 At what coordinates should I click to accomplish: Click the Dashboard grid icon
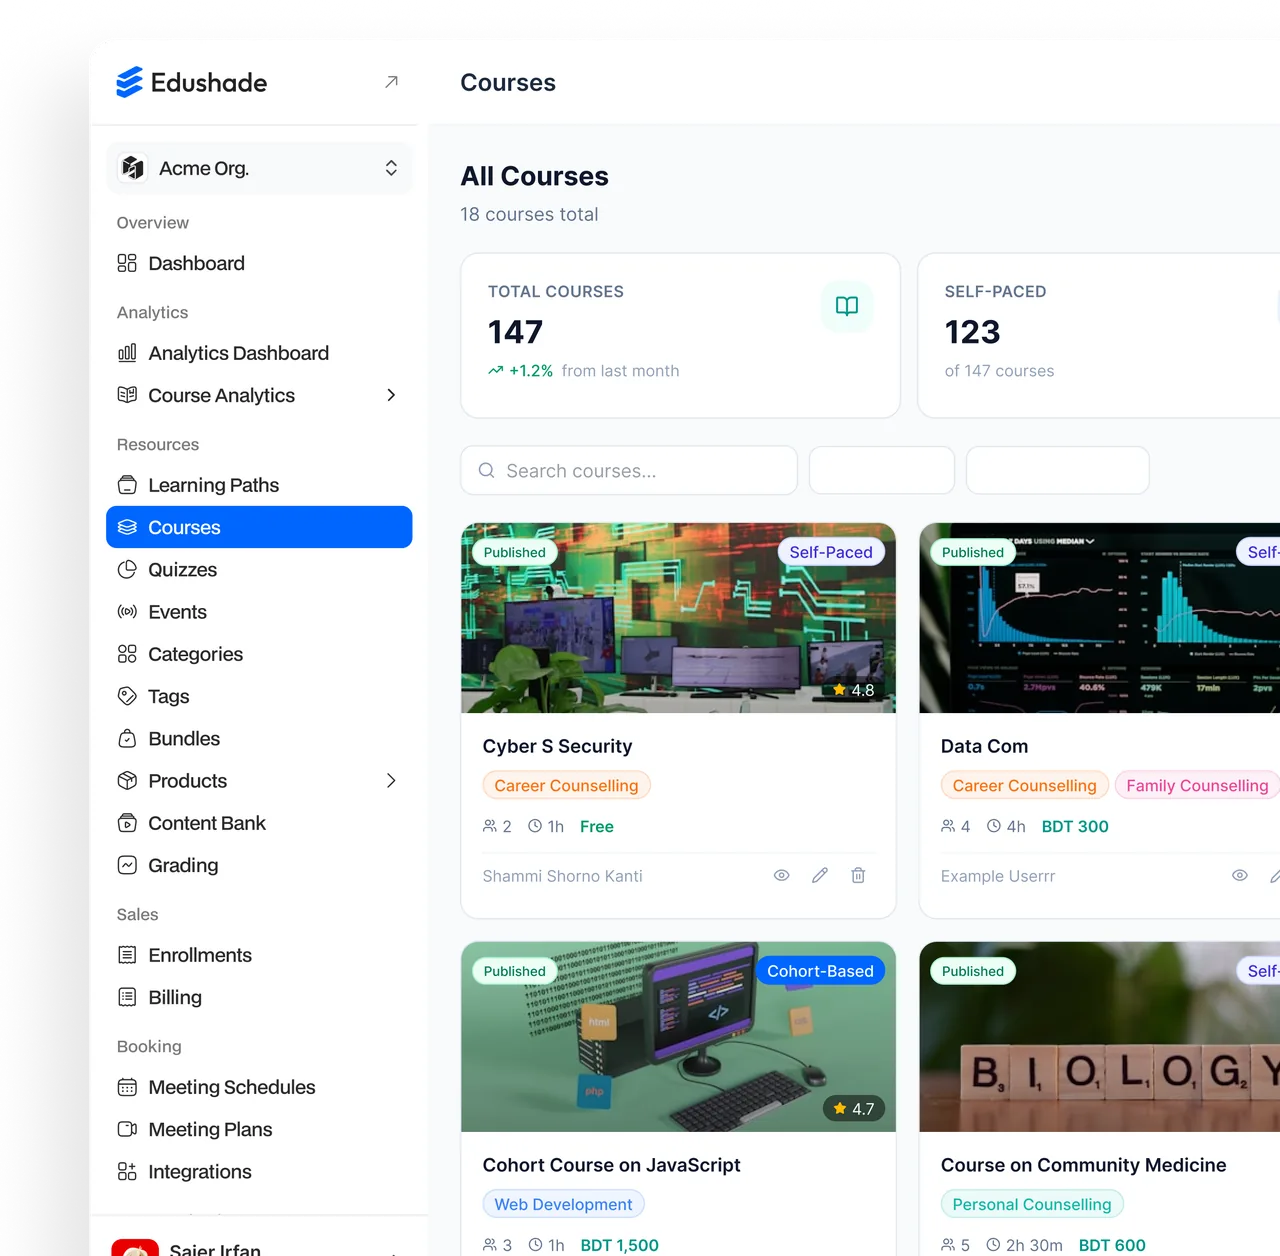coord(127,263)
